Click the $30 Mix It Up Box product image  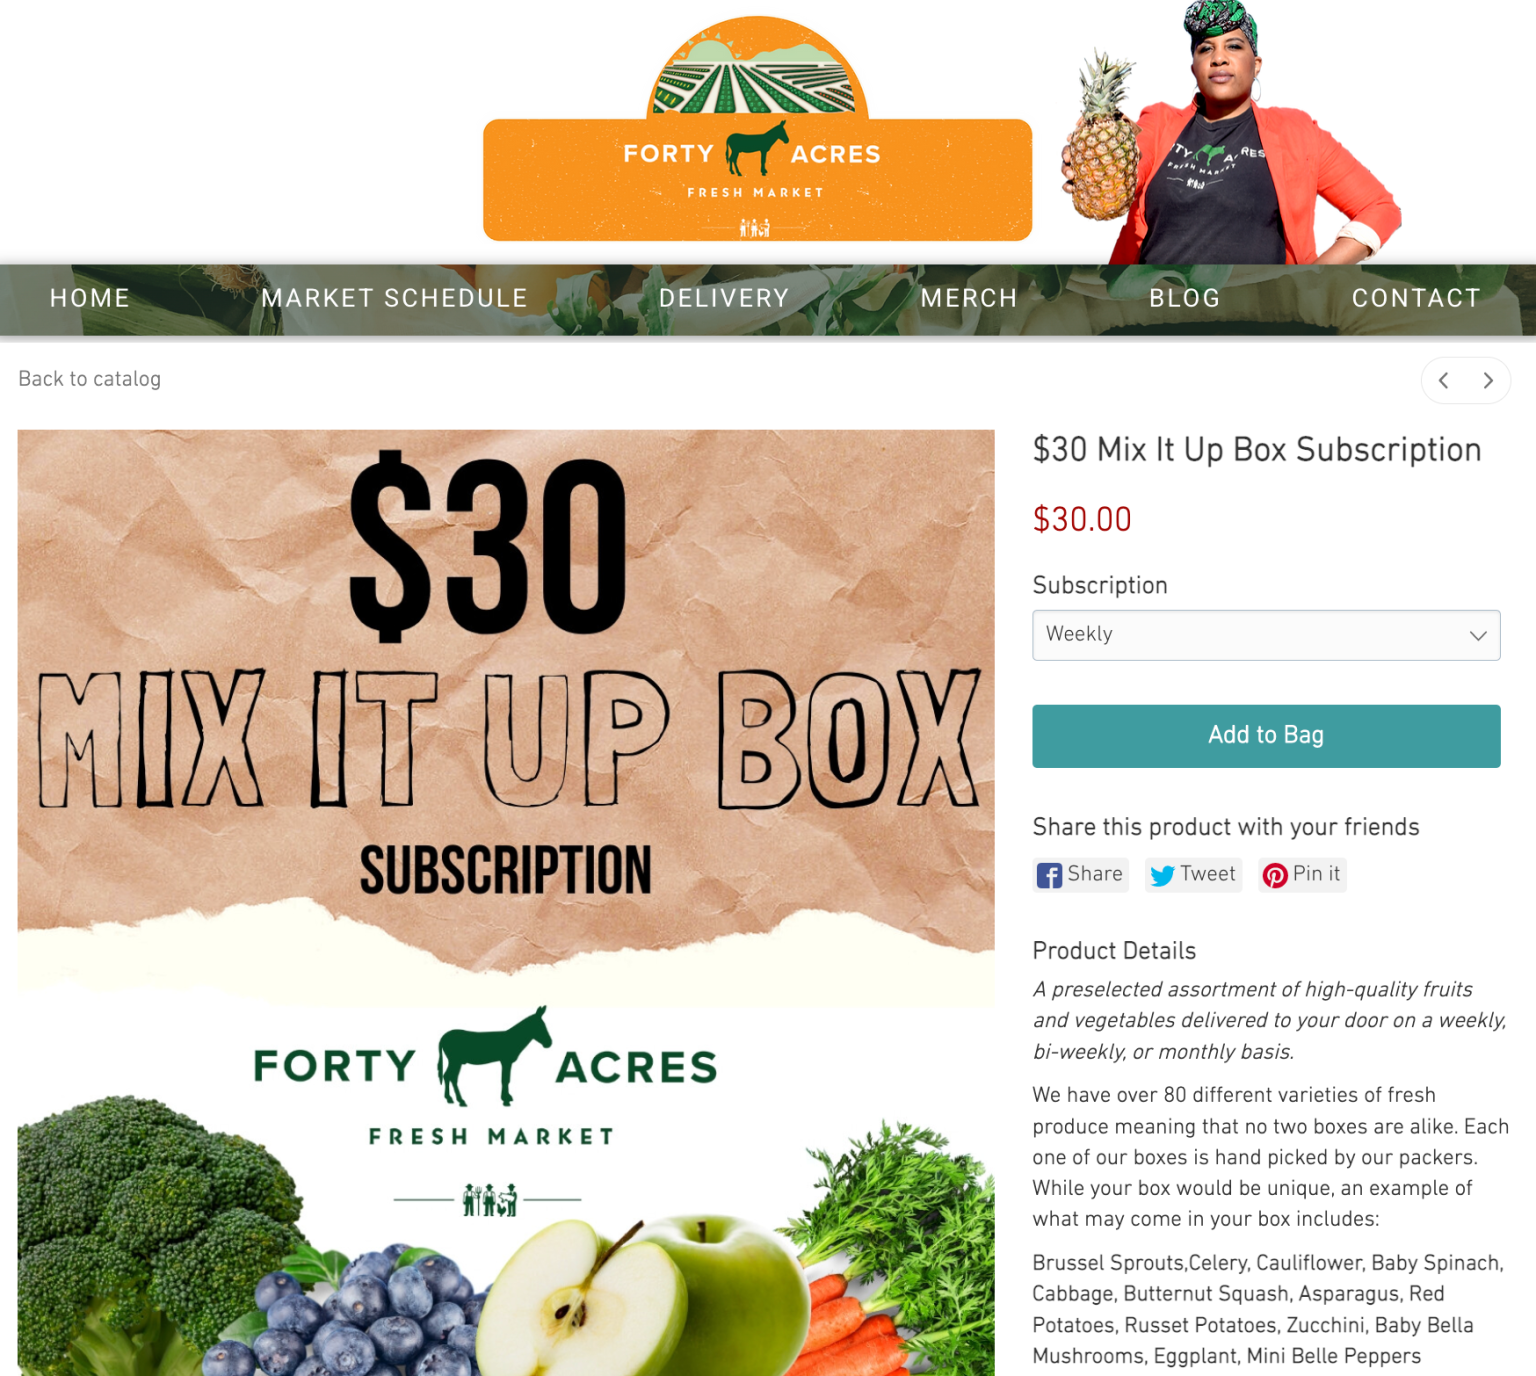[x=506, y=903]
